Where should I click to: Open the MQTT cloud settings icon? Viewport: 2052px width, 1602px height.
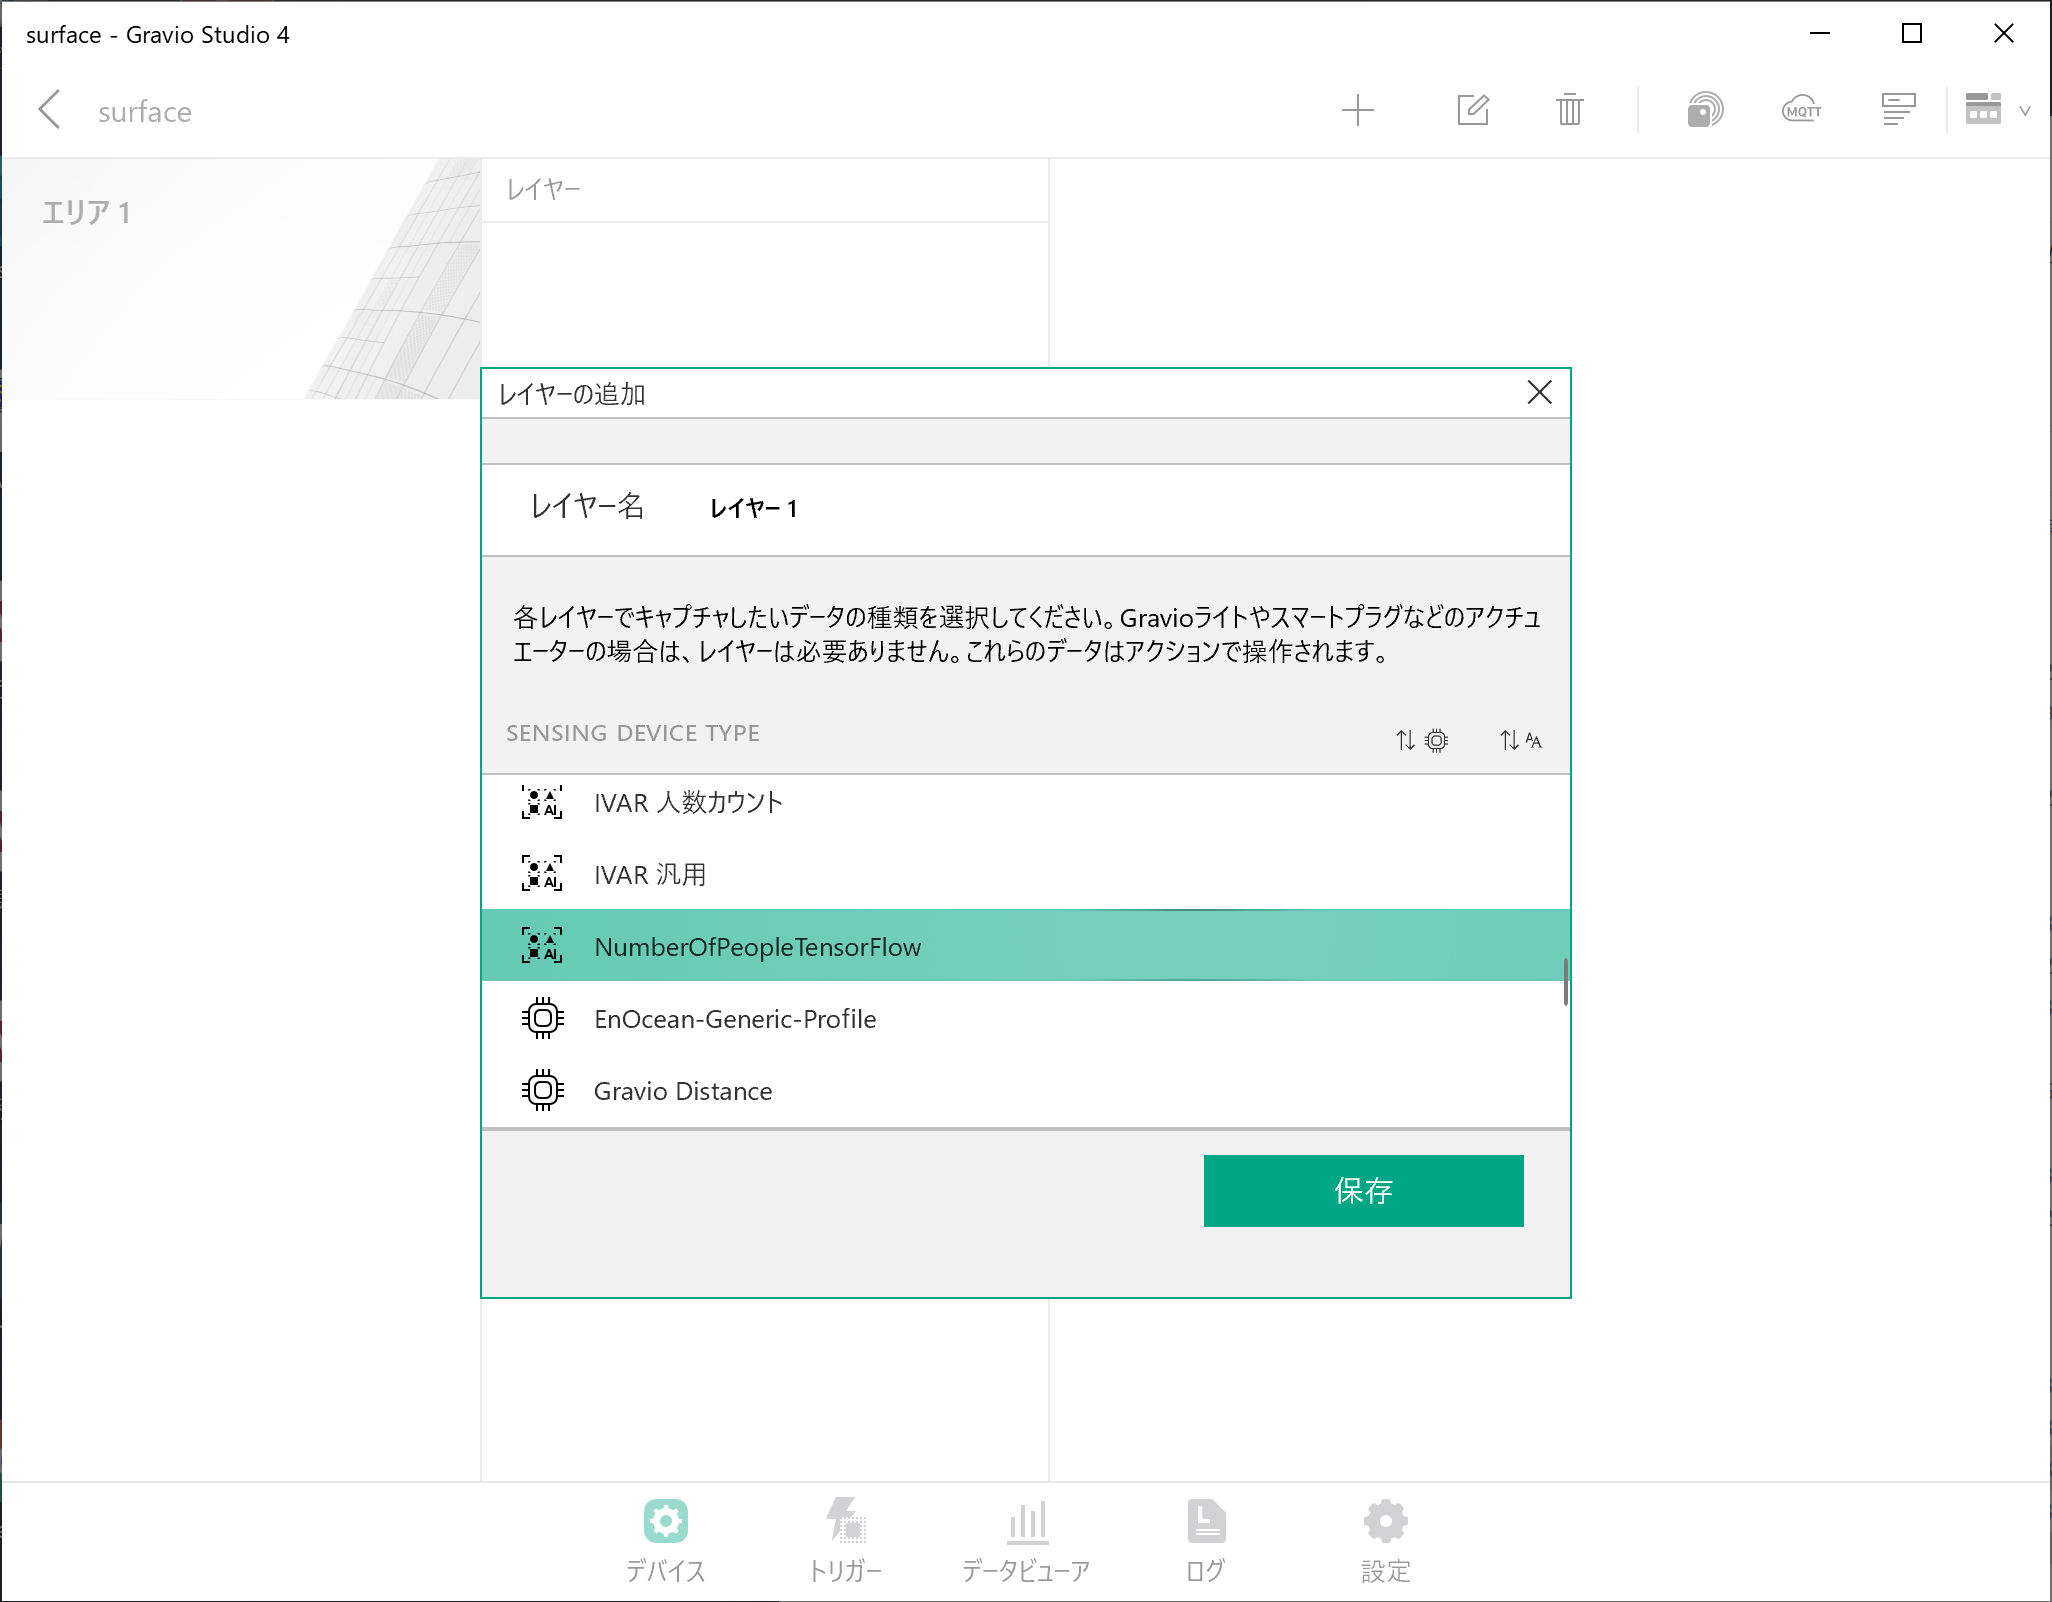pos(1801,110)
